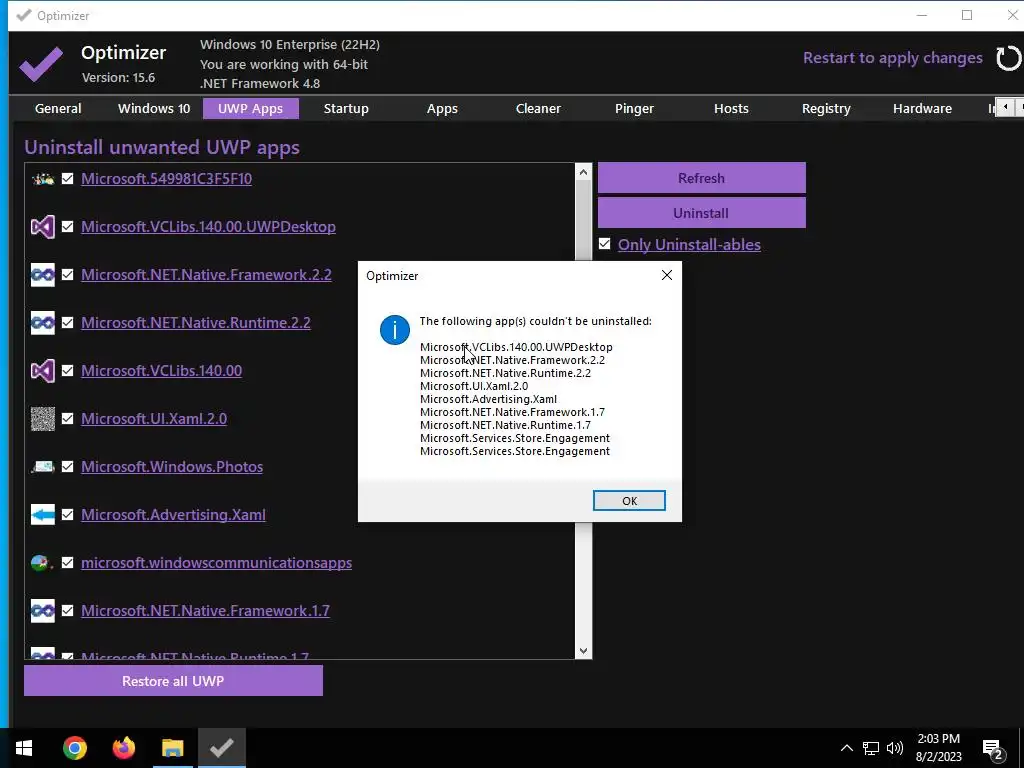This screenshot has height=768, width=1024.
Task: Uncheck the NET.Native.Framework.2.2 checkbox
Action: click(67, 274)
